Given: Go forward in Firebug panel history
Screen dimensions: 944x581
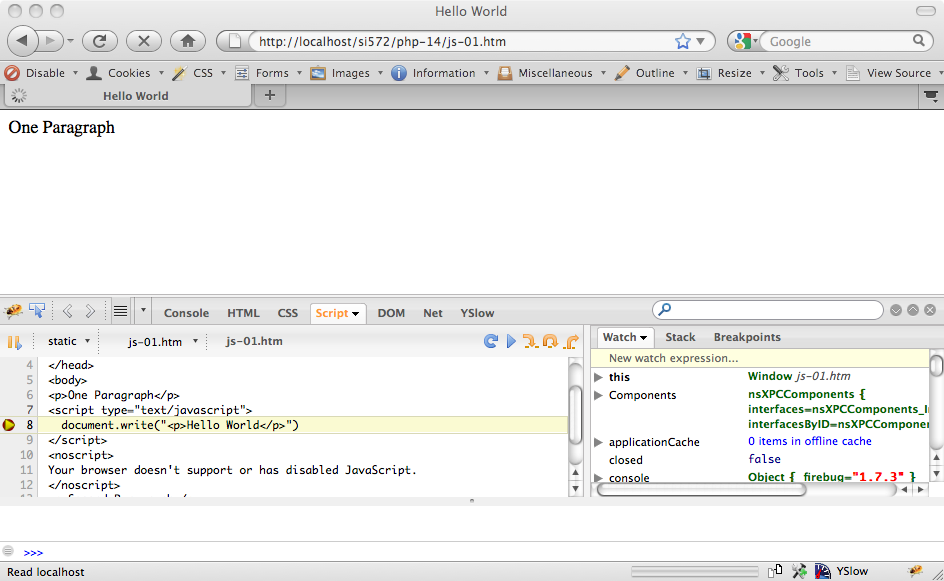Looking at the screenshot, I should pyautogui.click(x=90, y=311).
